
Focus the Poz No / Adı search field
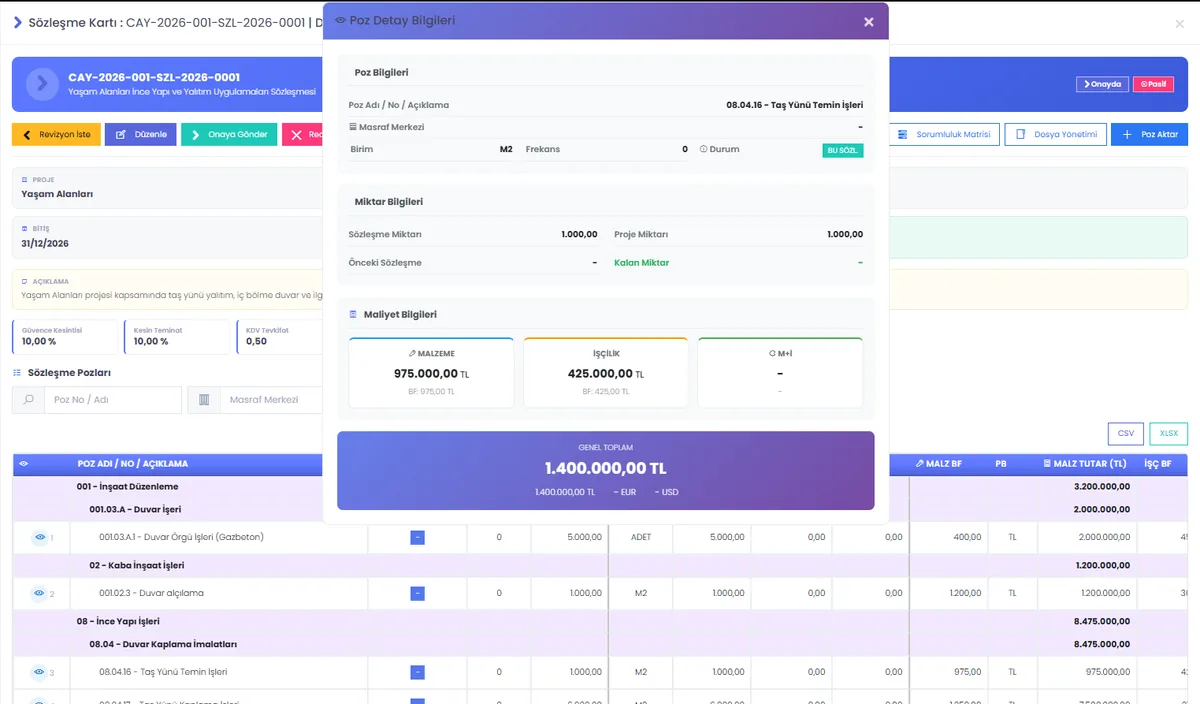(x=113, y=400)
